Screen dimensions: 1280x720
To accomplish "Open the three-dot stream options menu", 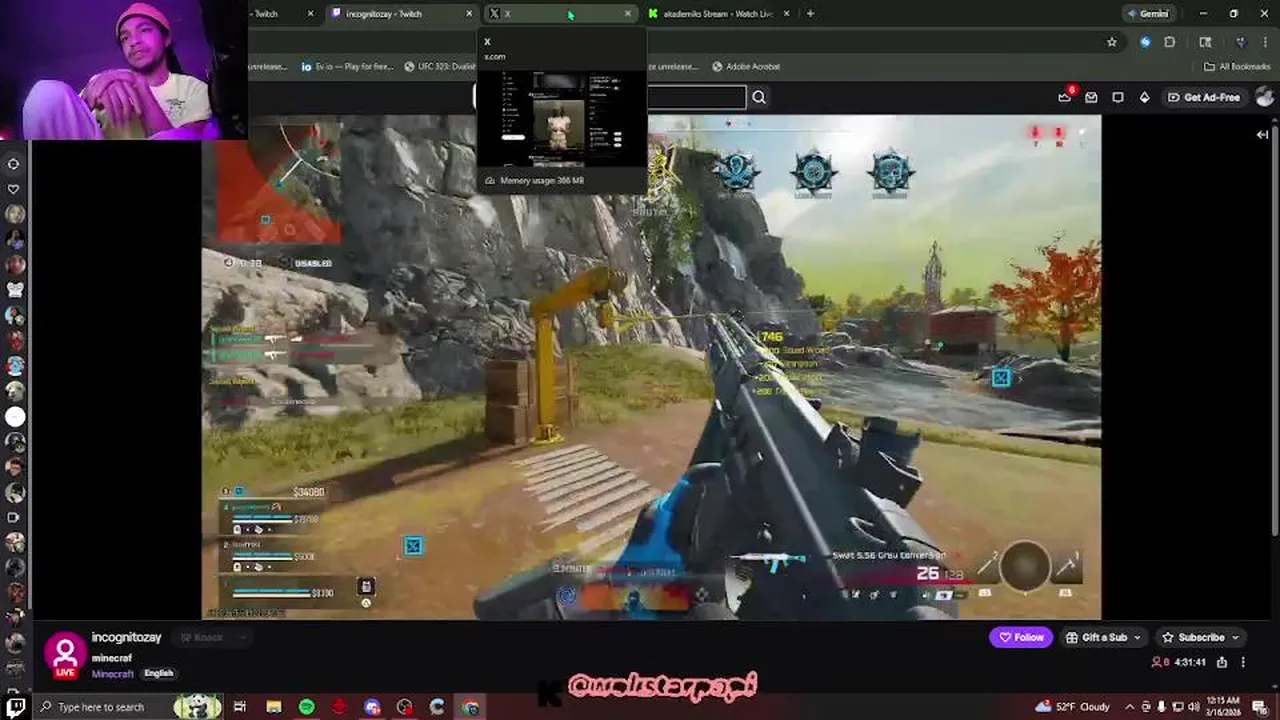I will tap(1243, 662).
